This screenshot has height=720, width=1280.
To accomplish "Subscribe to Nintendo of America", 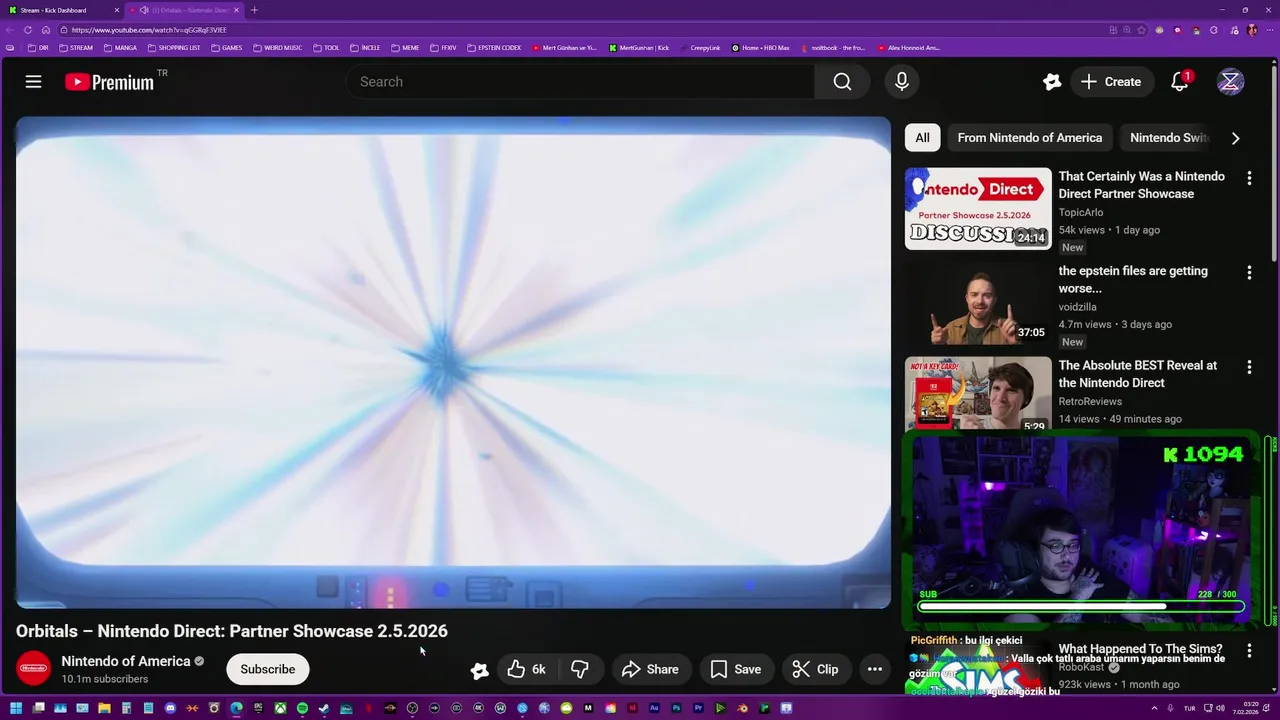I will point(267,669).
